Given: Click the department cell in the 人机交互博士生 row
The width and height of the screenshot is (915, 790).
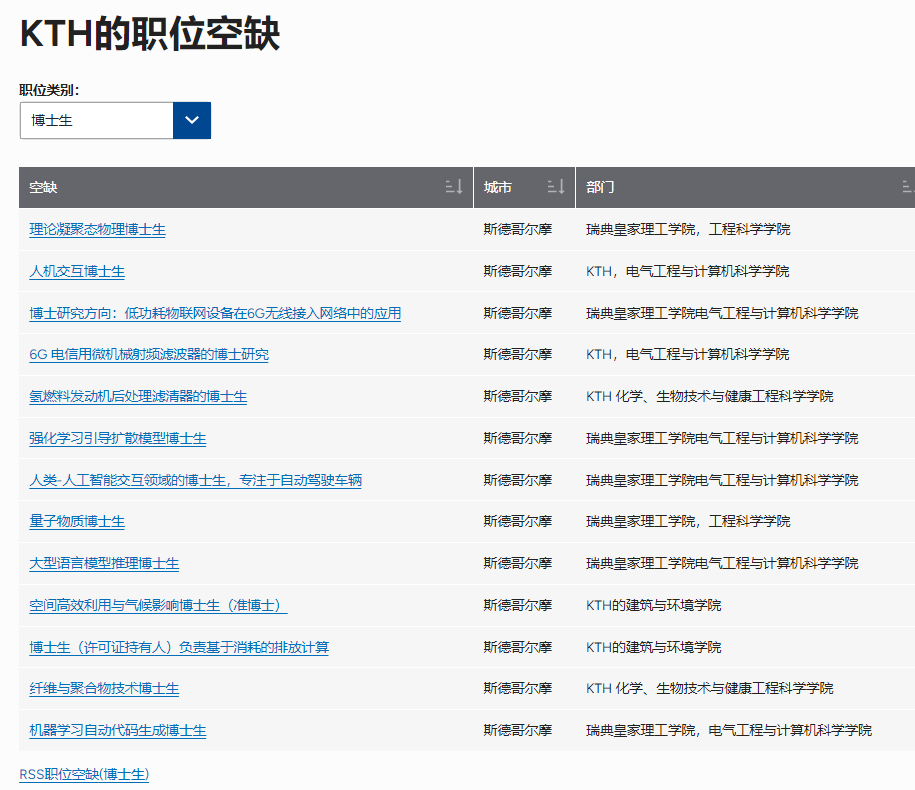Looking at the screenshot, I should coord(687,271).
